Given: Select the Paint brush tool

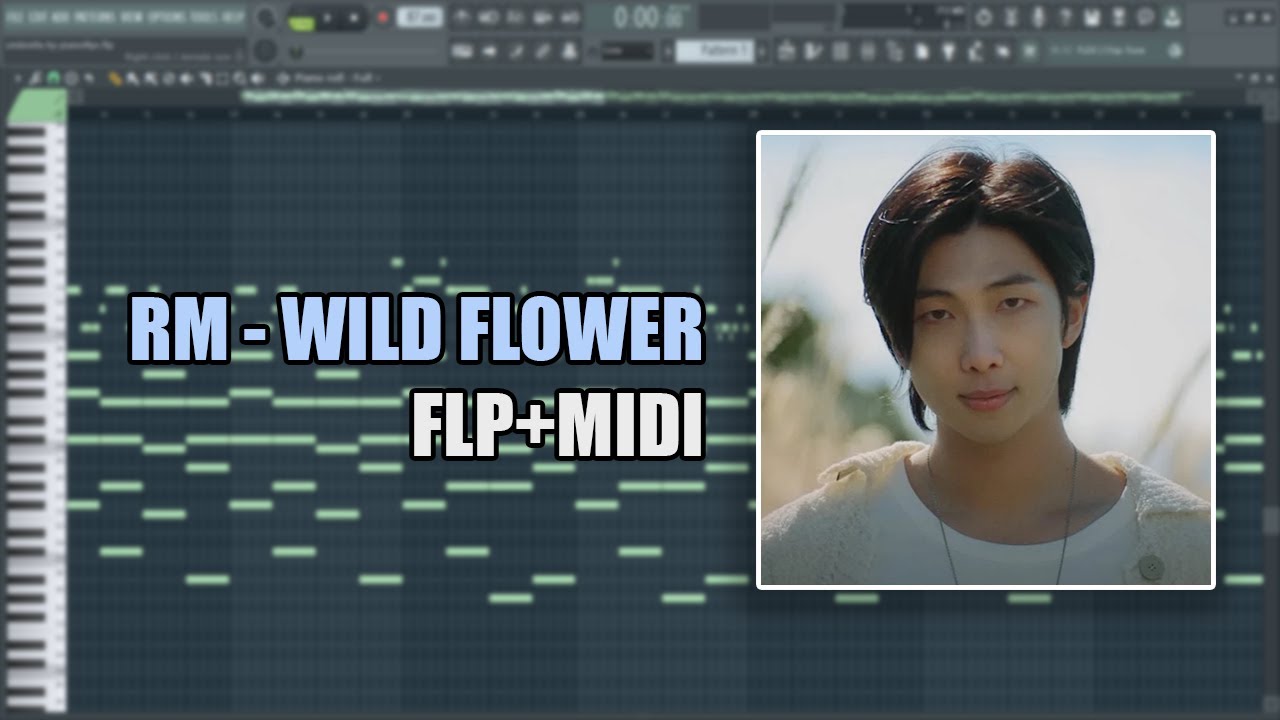Looking at the screenshot, I should (x=131, y=78).
